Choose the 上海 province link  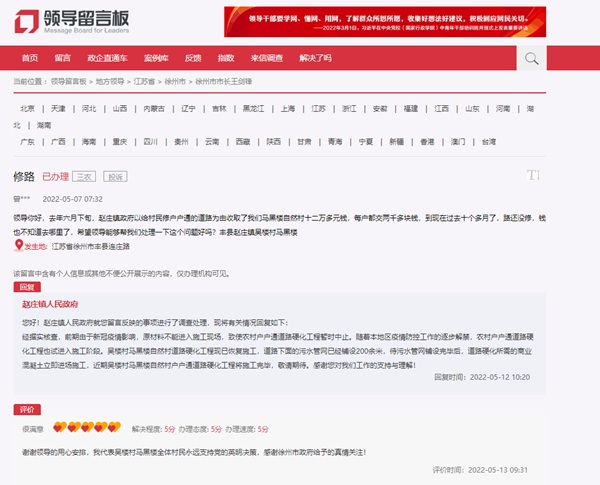click(288, 108)
